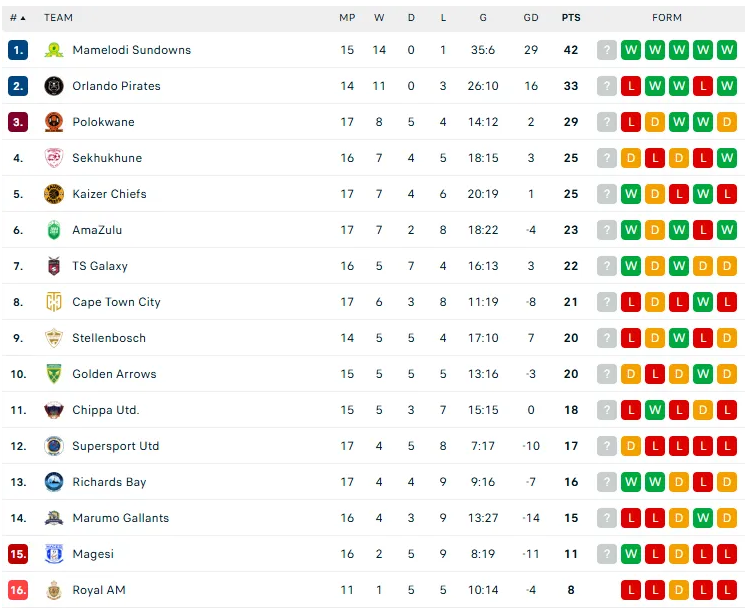
Task: Click the MP column header
Action: (347, 18)
